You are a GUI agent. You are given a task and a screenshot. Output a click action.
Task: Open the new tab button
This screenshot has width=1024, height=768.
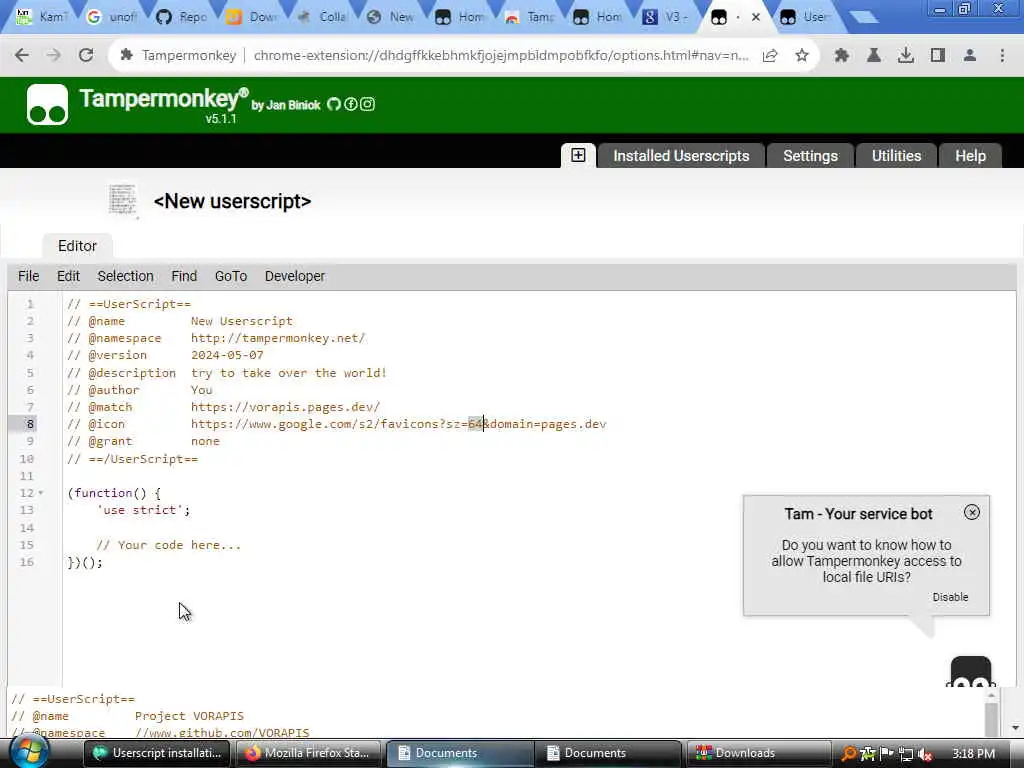click(x=864, y=17)
